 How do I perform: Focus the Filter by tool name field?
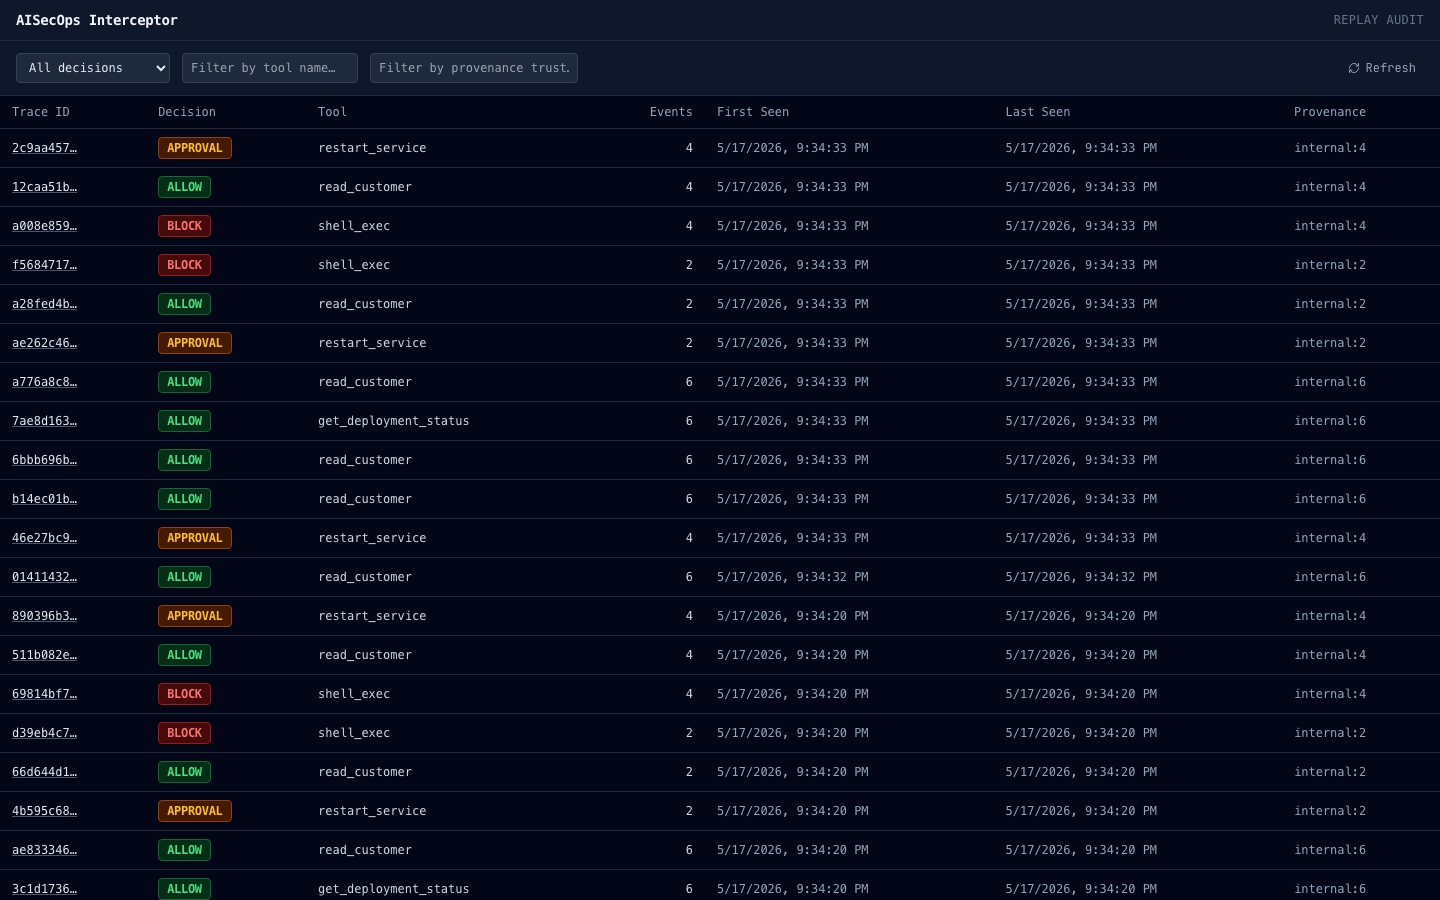[x=270, y=68]
